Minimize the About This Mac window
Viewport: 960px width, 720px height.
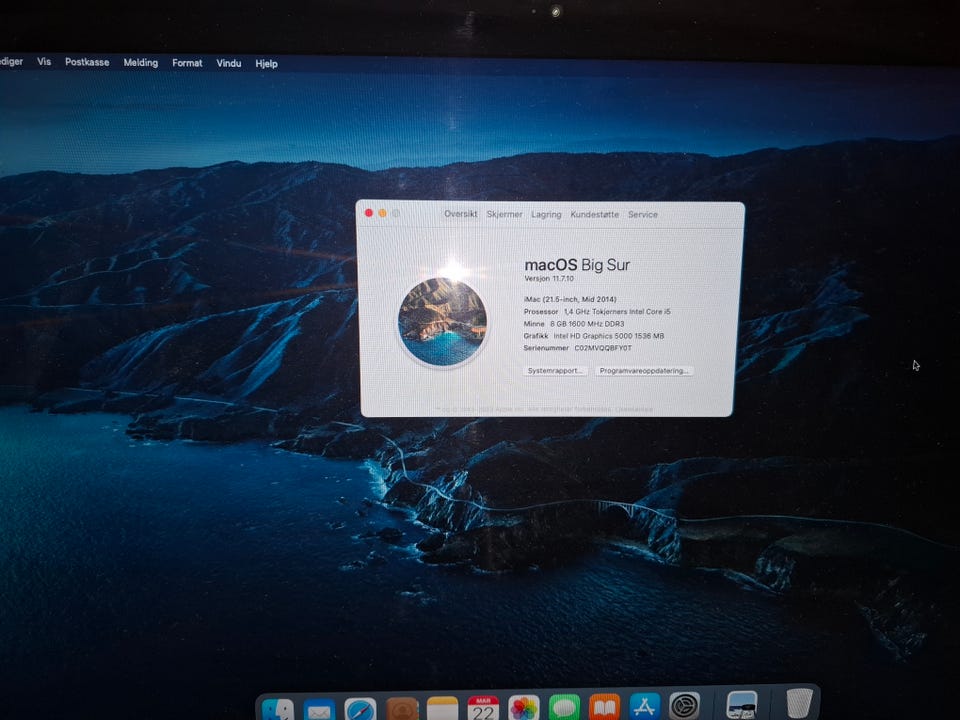point(382,213)
